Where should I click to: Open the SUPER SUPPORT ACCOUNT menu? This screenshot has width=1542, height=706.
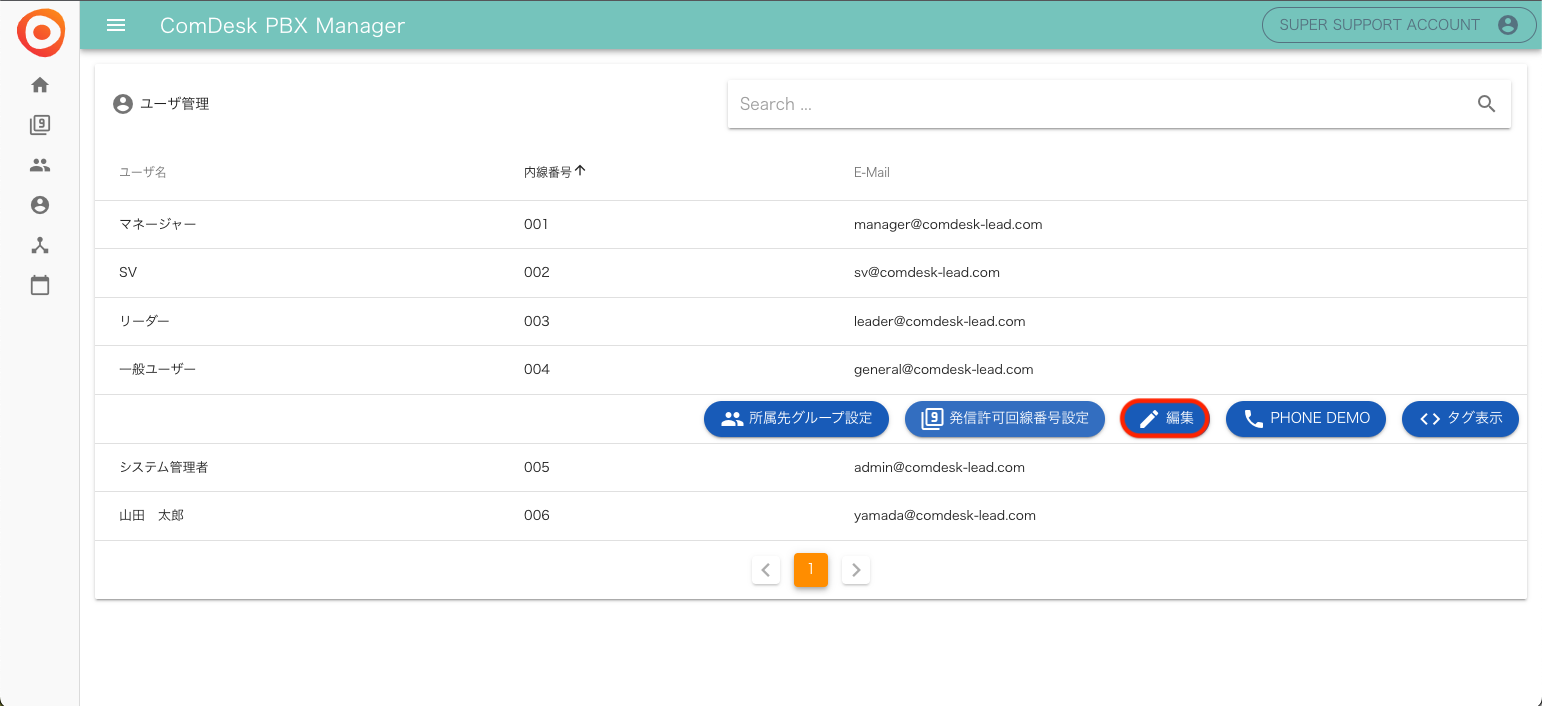[1398, 25]
